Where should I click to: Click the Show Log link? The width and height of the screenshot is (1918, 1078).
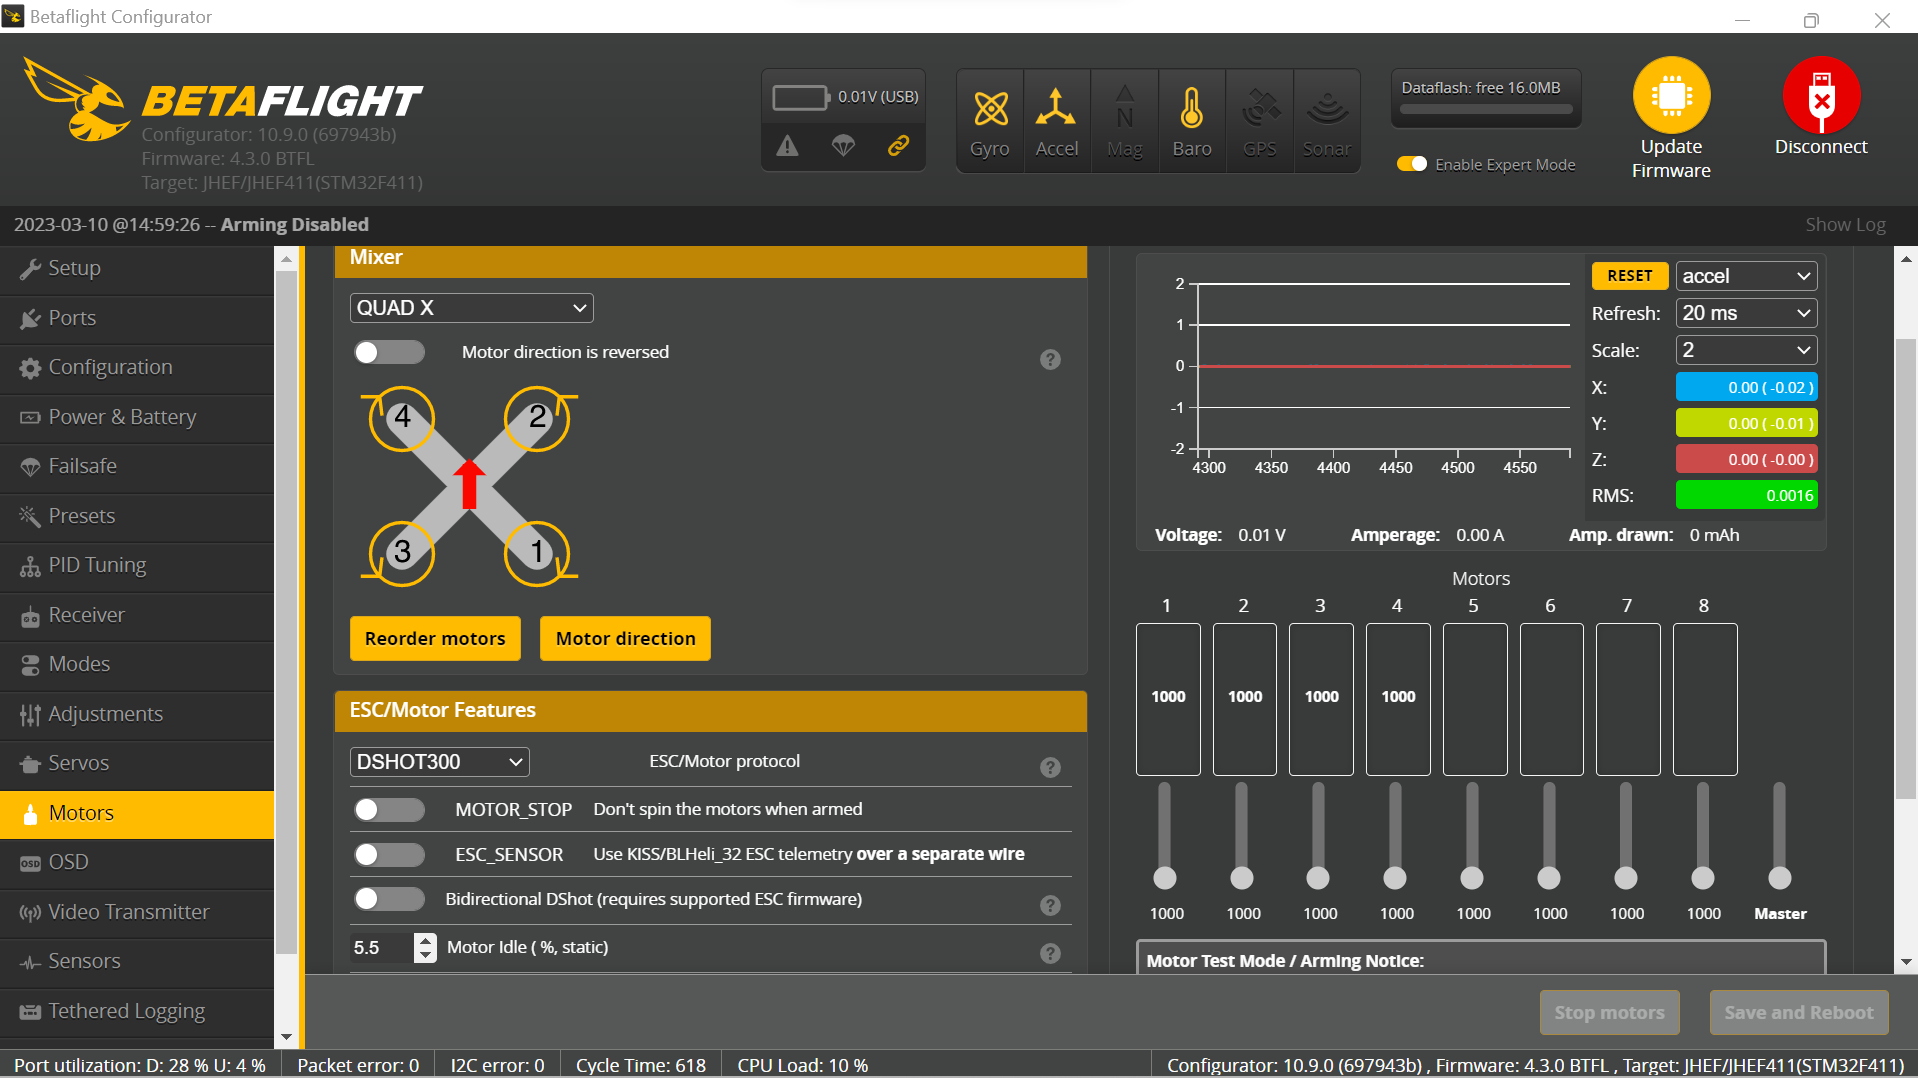coord(1845,225)
